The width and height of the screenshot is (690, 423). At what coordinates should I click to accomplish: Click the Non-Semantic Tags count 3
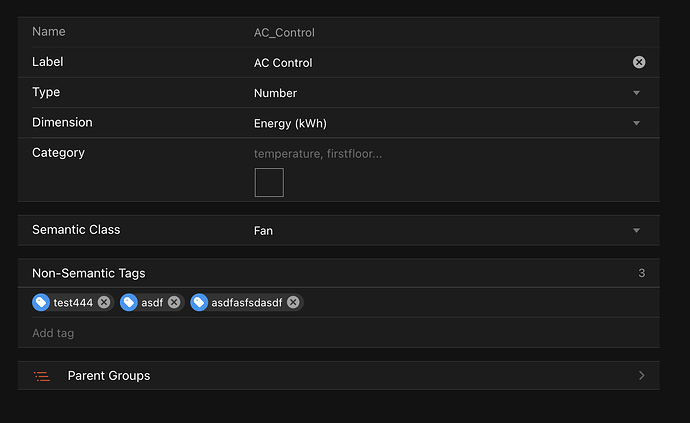coord(641,273)
